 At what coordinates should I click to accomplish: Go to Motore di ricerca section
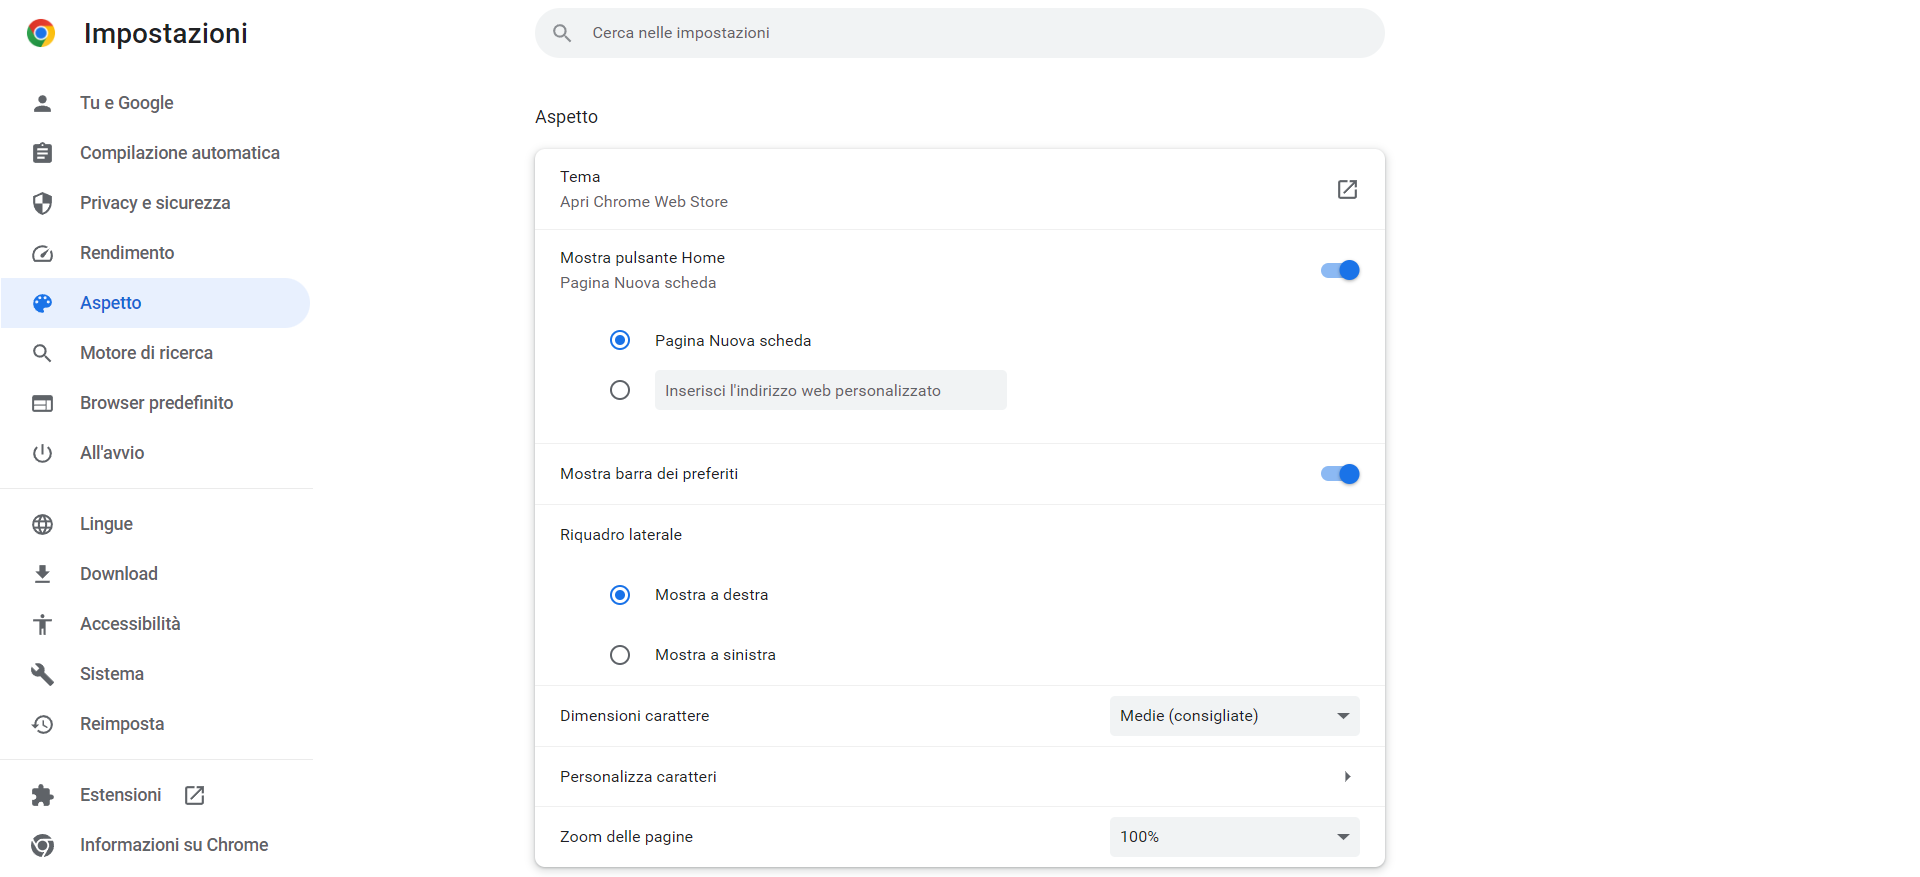(x=146, y=353)
